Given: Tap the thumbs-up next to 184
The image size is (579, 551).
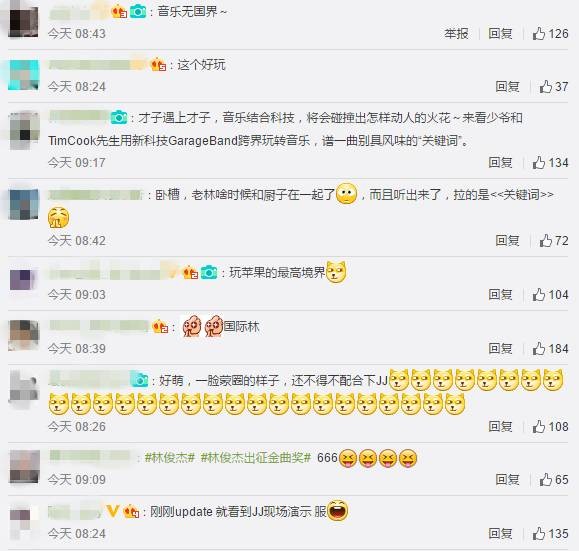Looking at the screenshot, I should [x=539, y=349].
